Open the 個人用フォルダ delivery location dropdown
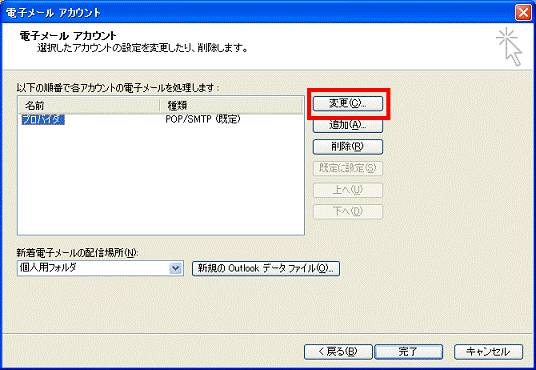The height and width of the screenshot is (370, 536). coord(176,268)
